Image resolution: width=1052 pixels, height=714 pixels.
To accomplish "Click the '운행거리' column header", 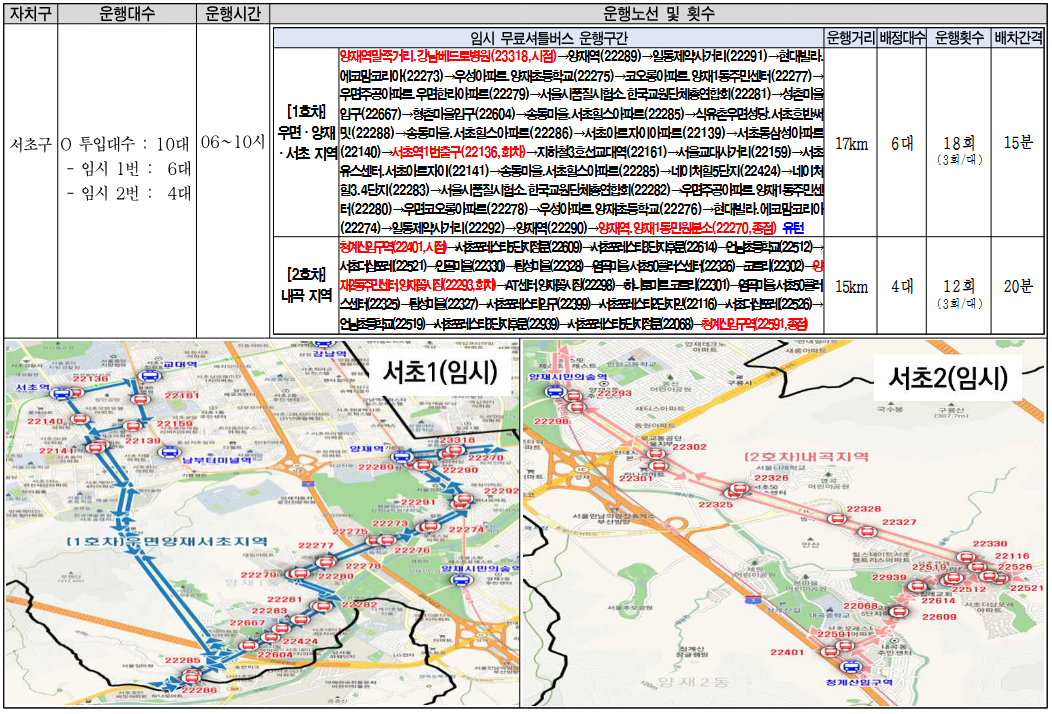I will [850, 36].
